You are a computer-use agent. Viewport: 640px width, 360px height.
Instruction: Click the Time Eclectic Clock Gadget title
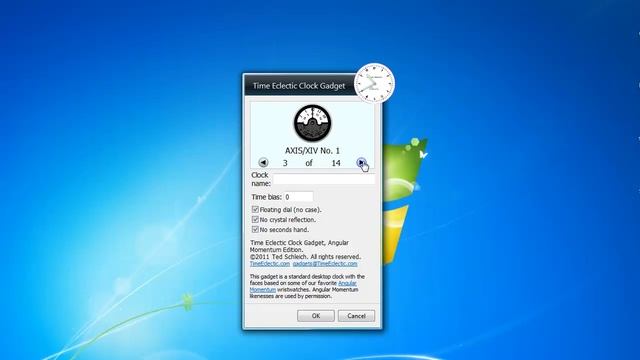click(299, 86)
